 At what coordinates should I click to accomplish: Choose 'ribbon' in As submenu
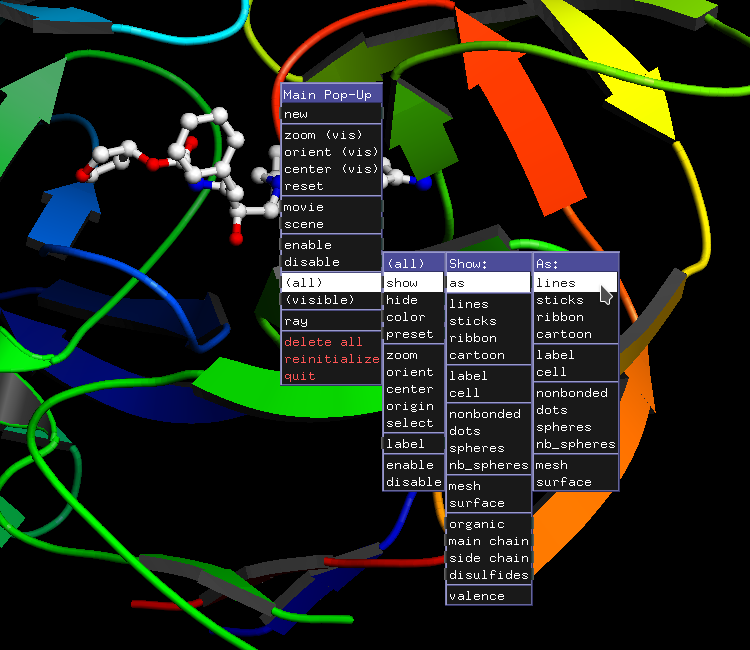click(575, 317)
